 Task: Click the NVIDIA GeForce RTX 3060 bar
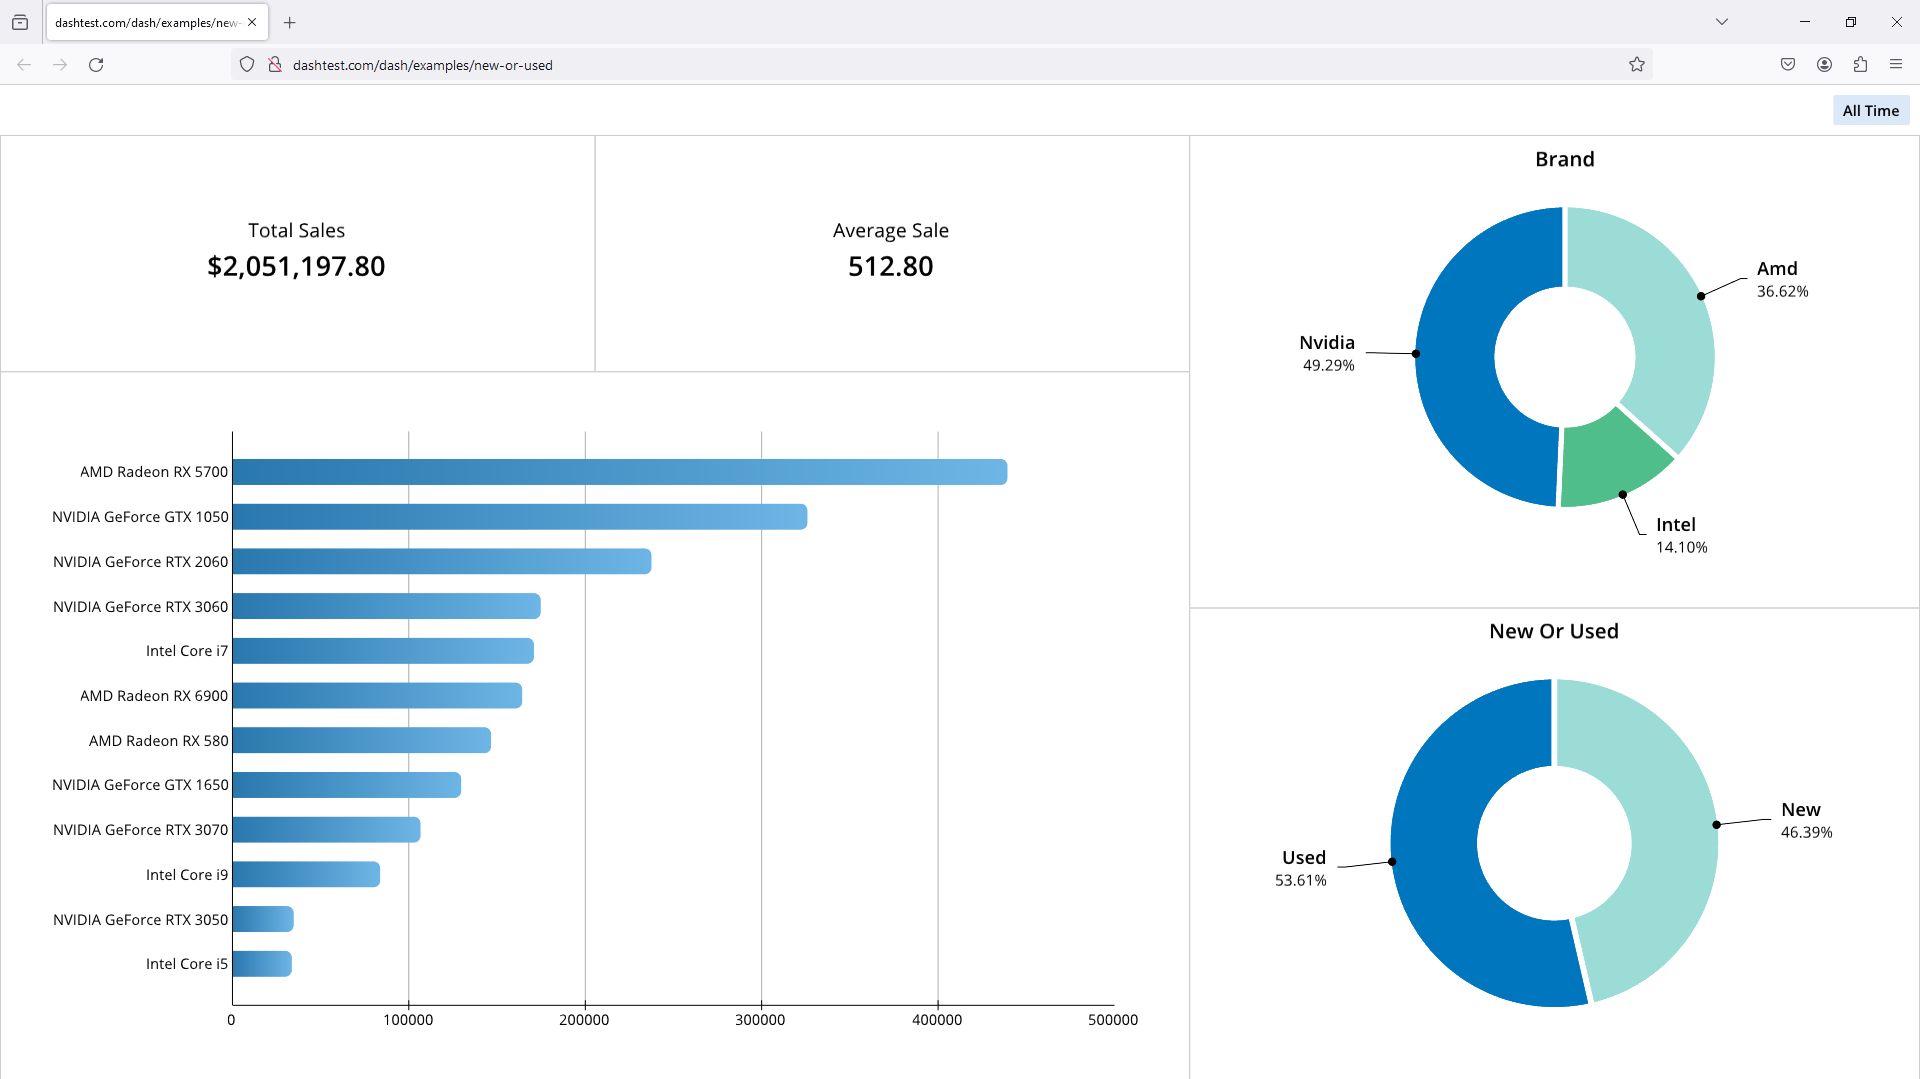coord(387,606)
